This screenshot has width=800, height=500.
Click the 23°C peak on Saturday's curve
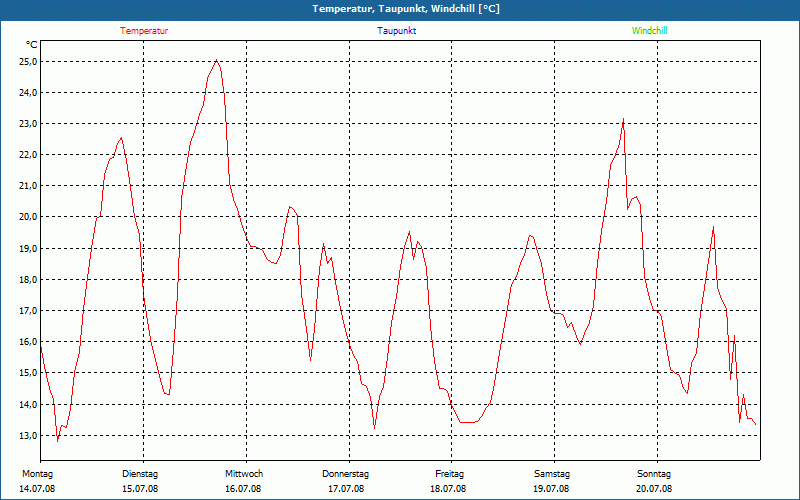pyautogui.click(x=623, y=119)
